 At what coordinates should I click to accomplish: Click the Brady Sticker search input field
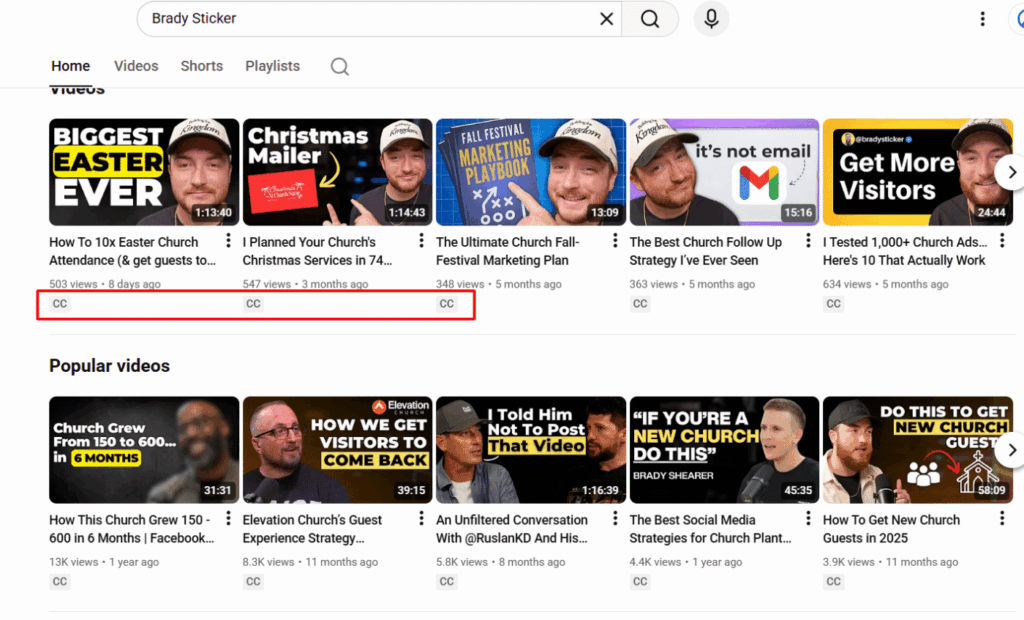click(370, 19)
